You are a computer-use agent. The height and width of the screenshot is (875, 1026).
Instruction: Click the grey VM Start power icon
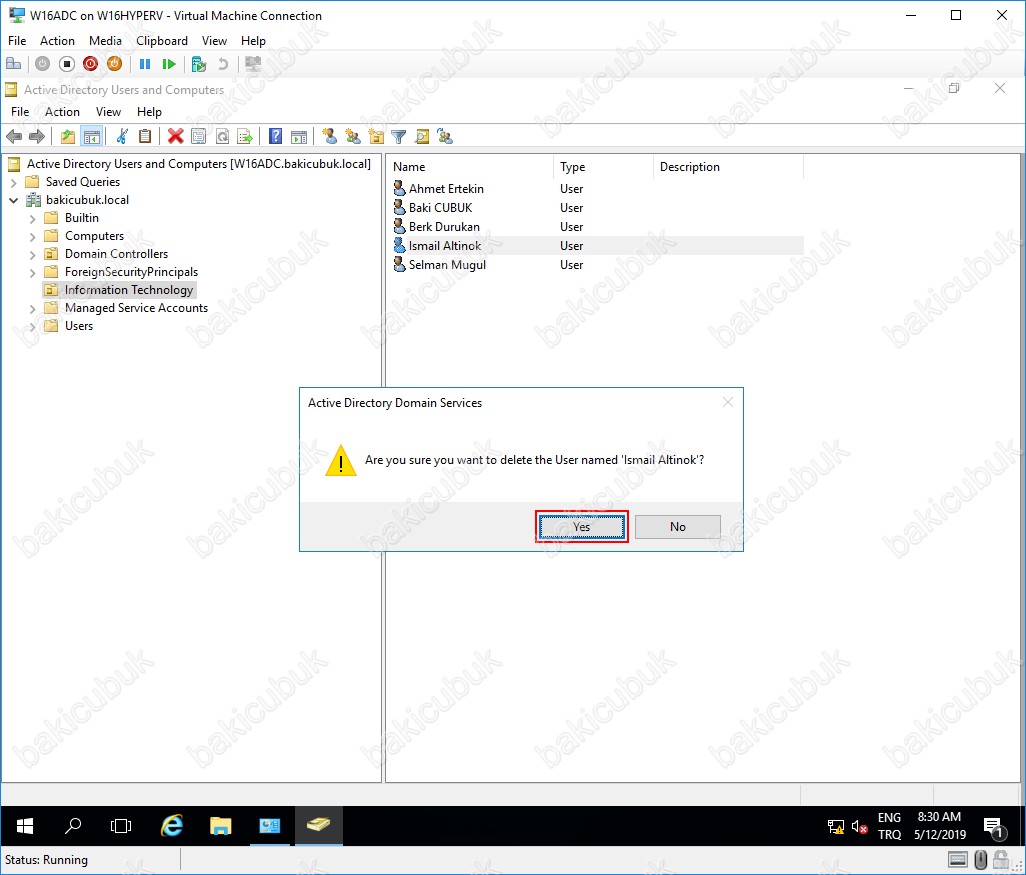point(43,64)
